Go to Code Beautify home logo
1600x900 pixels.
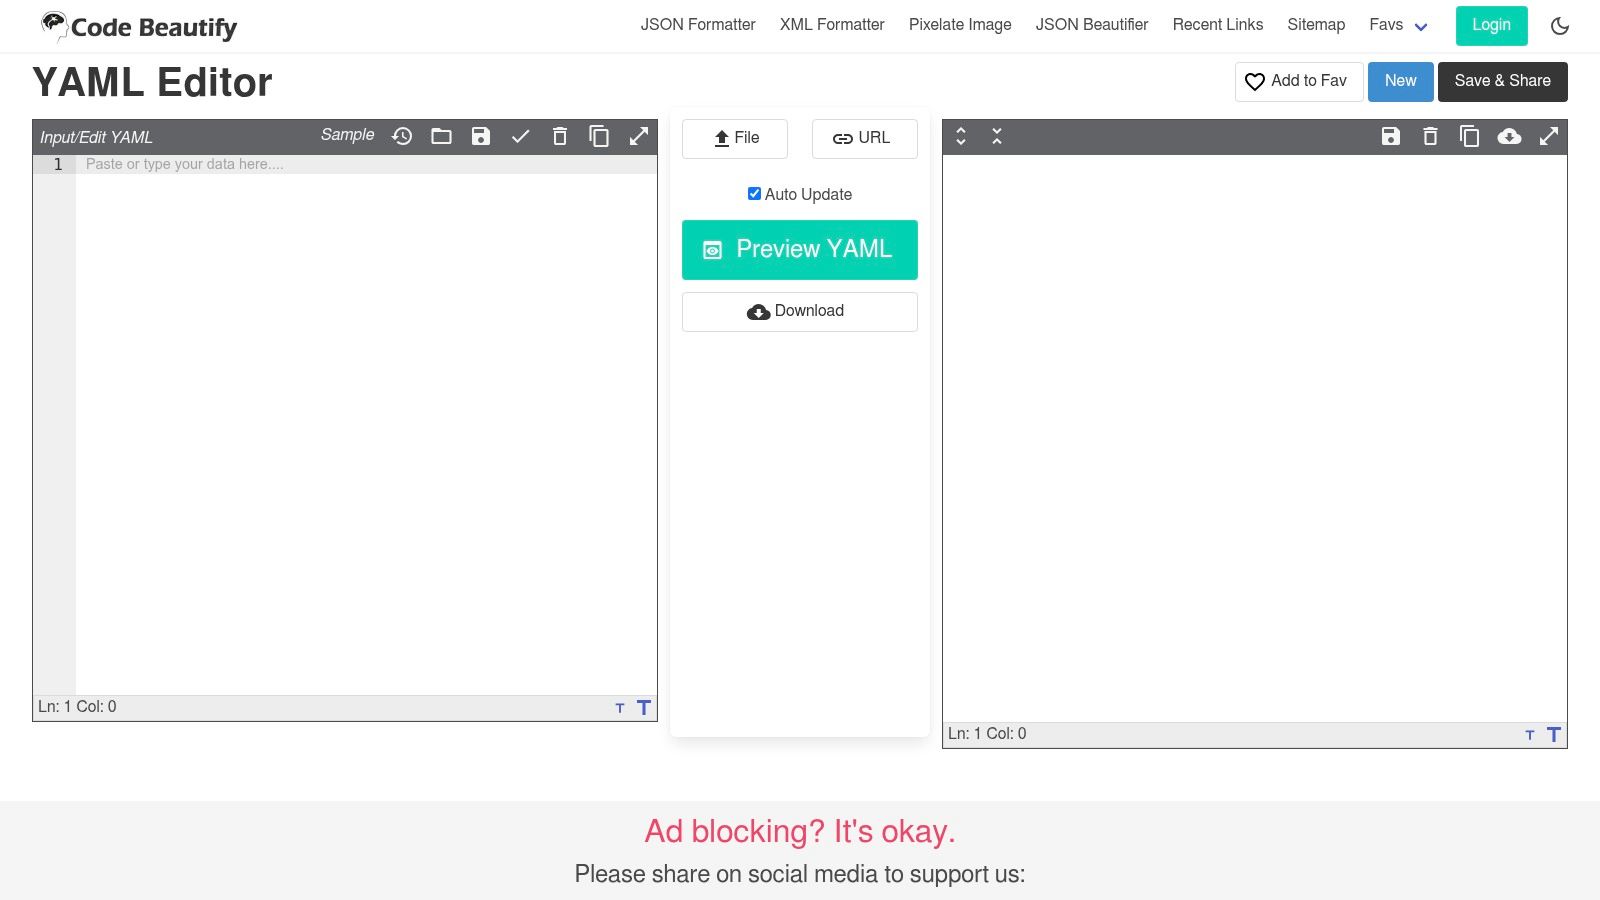point(139,27)
